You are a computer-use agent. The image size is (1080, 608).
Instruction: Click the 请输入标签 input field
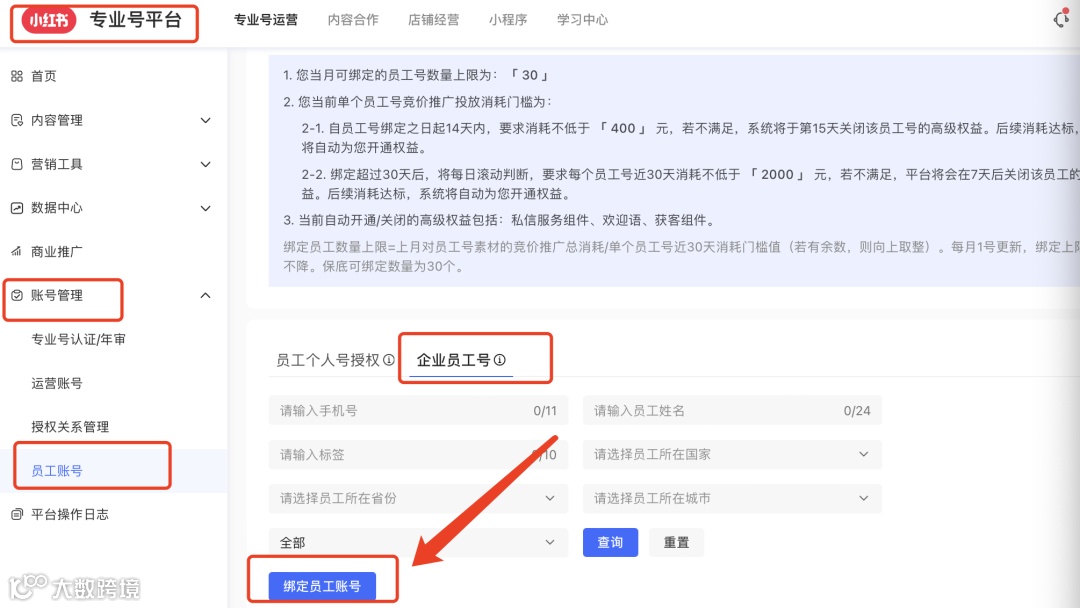coord(418,454)
